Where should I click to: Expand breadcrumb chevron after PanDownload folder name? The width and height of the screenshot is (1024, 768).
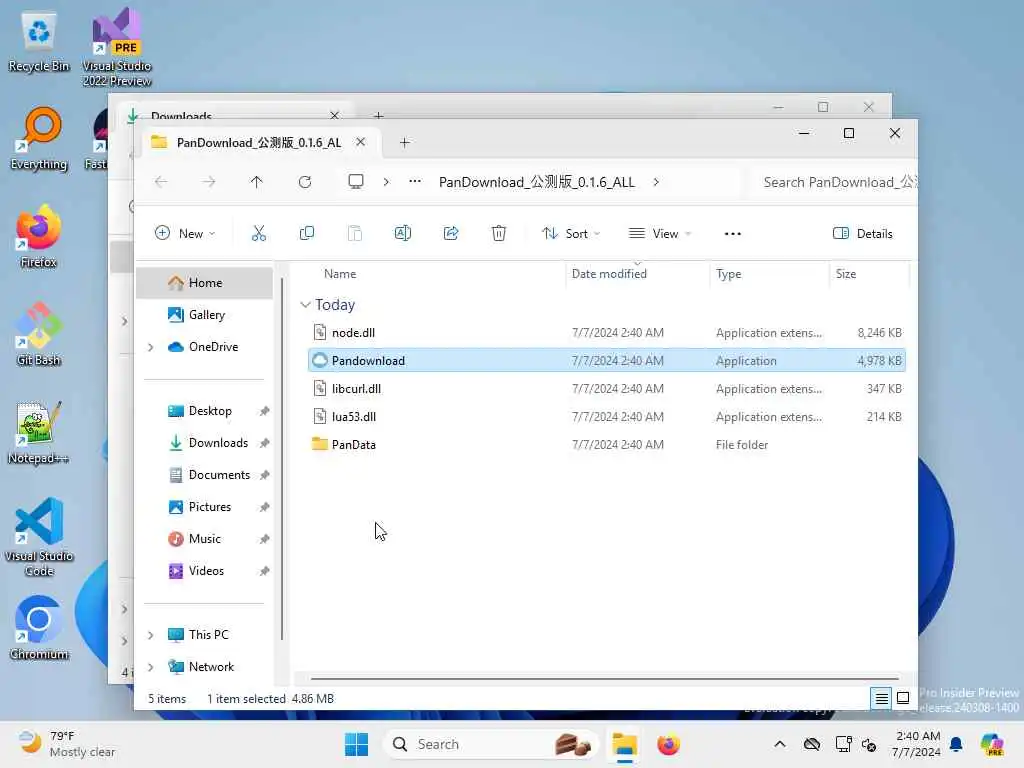coord(656,182)
